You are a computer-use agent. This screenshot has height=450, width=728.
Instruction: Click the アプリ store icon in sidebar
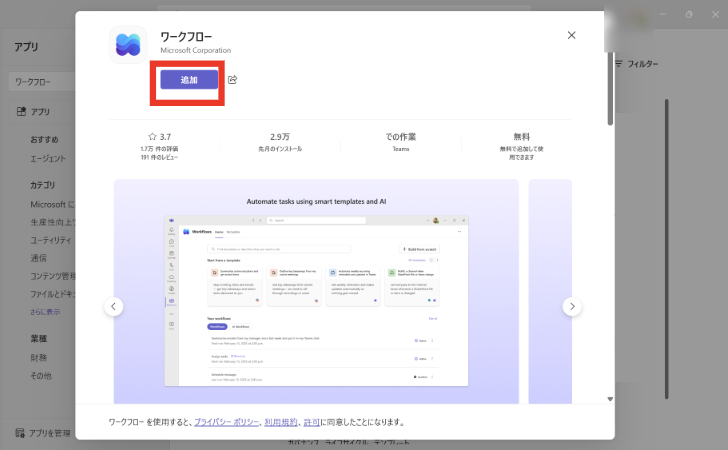21,111
